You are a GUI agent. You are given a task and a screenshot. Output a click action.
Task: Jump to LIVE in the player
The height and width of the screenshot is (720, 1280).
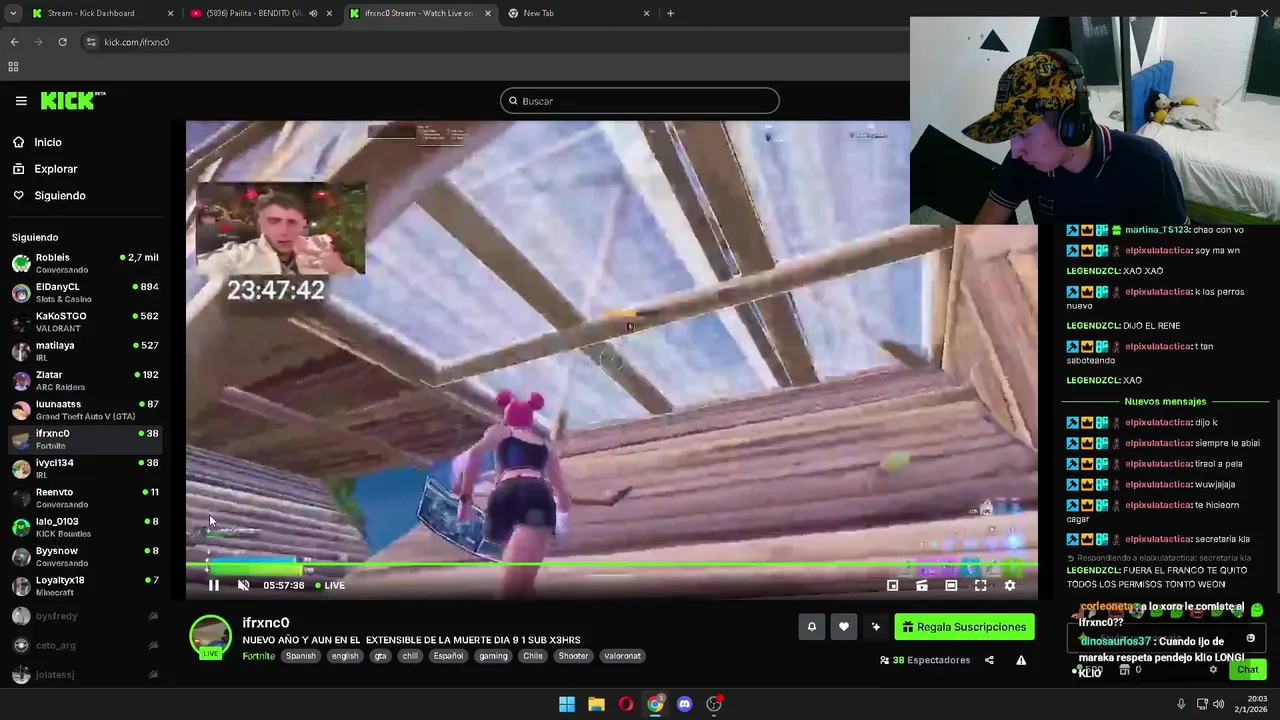click(331, 586)
